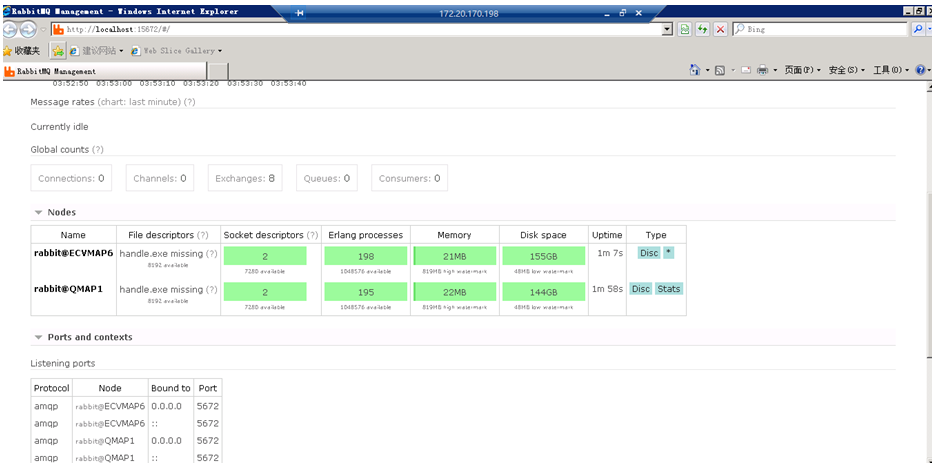Open node rabbit@QMAP1 link
Screen dimensions: 932x471
coord(68,289)
